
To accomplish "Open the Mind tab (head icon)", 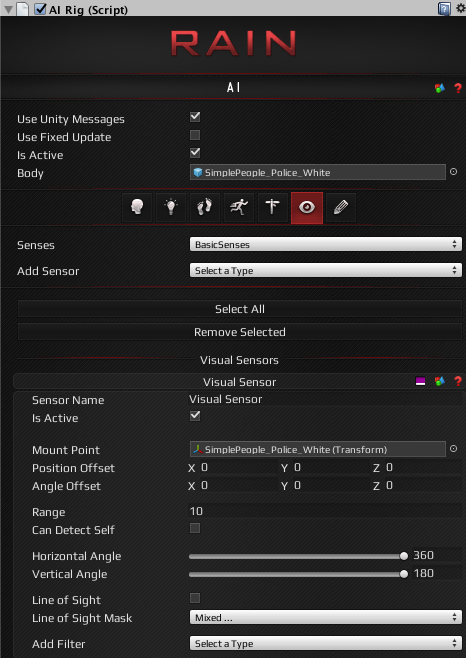I will pyautogui.click(x=137, y=207).
